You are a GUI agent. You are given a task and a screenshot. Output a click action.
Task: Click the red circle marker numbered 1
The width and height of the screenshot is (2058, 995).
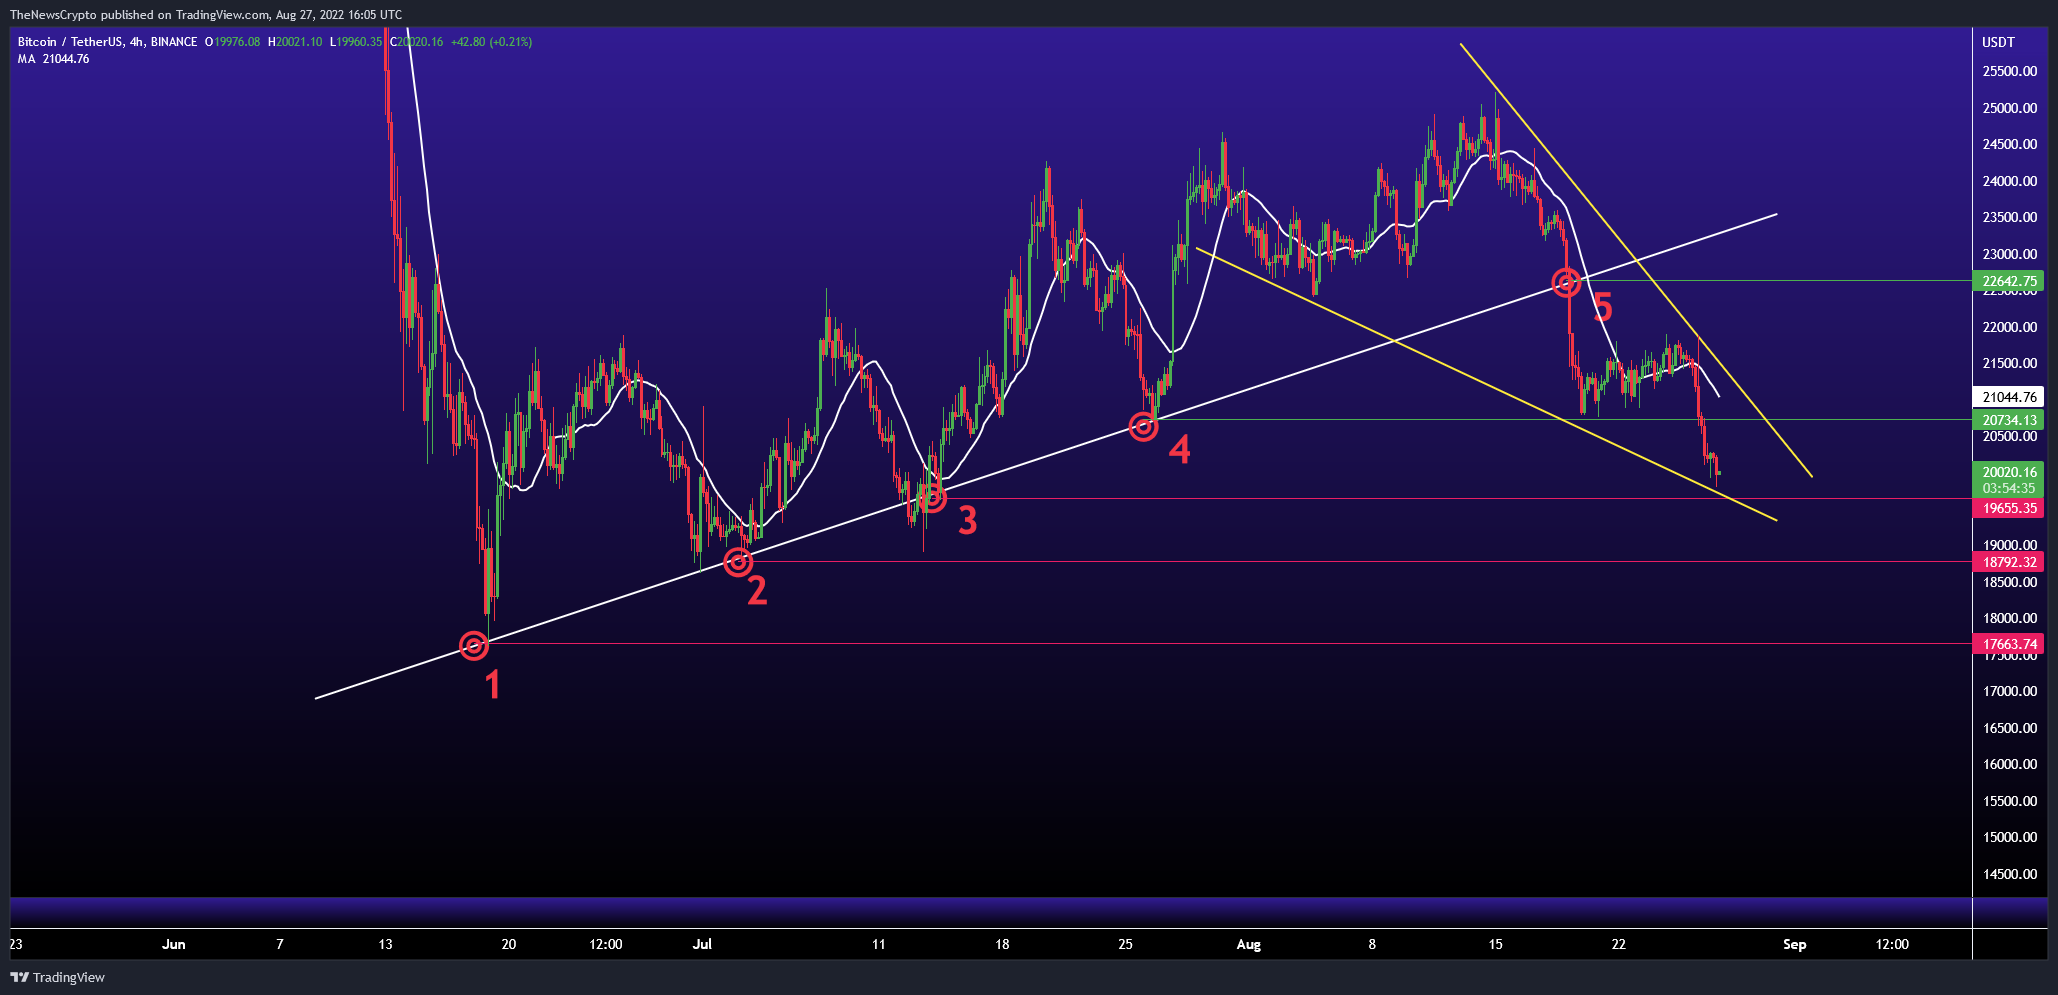[474, 646]
